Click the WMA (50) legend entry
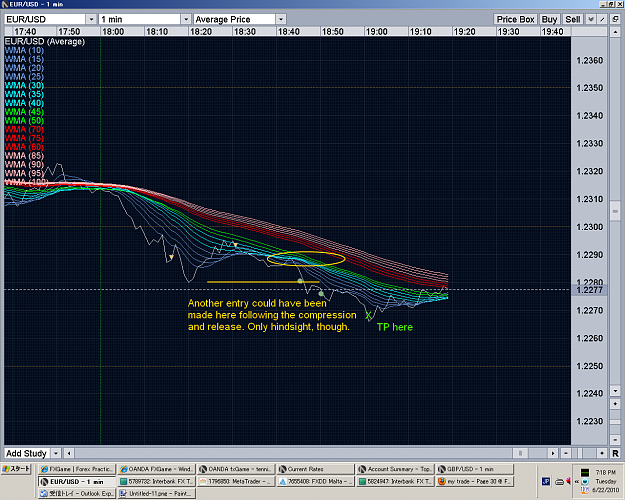Screen dimensions: 625x500 click(x=24, y=120)
